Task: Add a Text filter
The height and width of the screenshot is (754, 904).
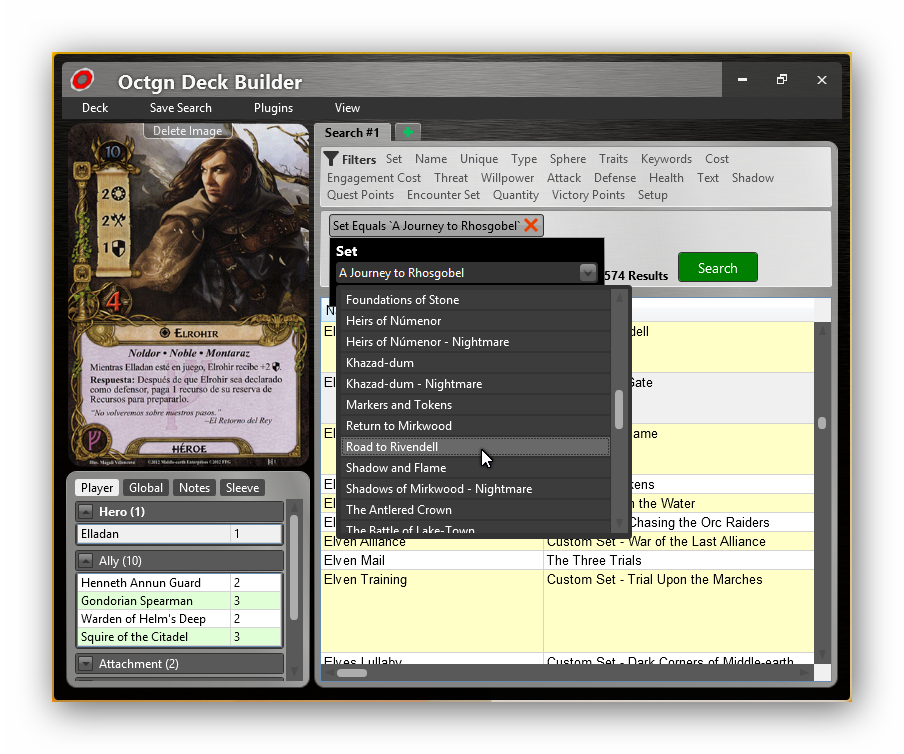Action: coord(707,178)
